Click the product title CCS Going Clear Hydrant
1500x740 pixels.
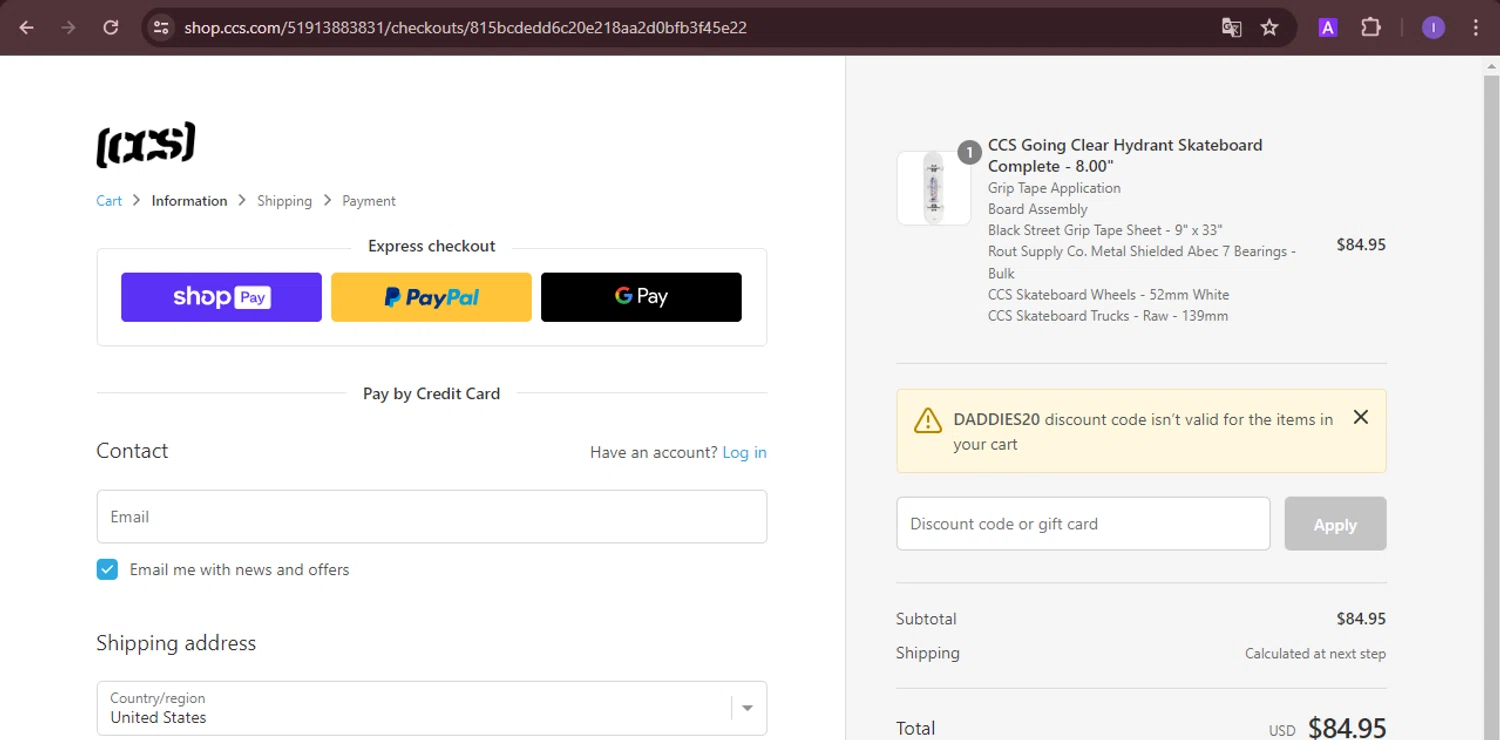pos(1125,156)
